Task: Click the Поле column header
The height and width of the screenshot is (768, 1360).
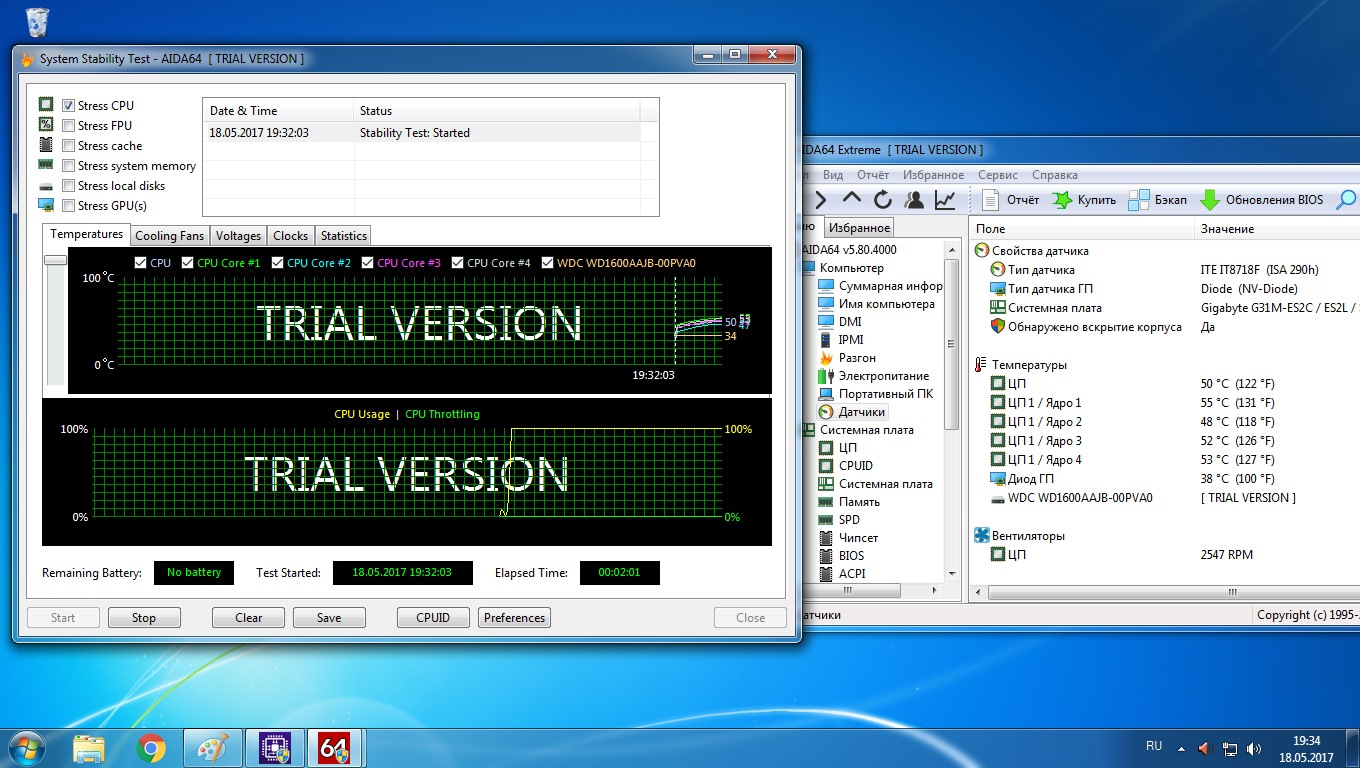Action: tap(1081, 229)
